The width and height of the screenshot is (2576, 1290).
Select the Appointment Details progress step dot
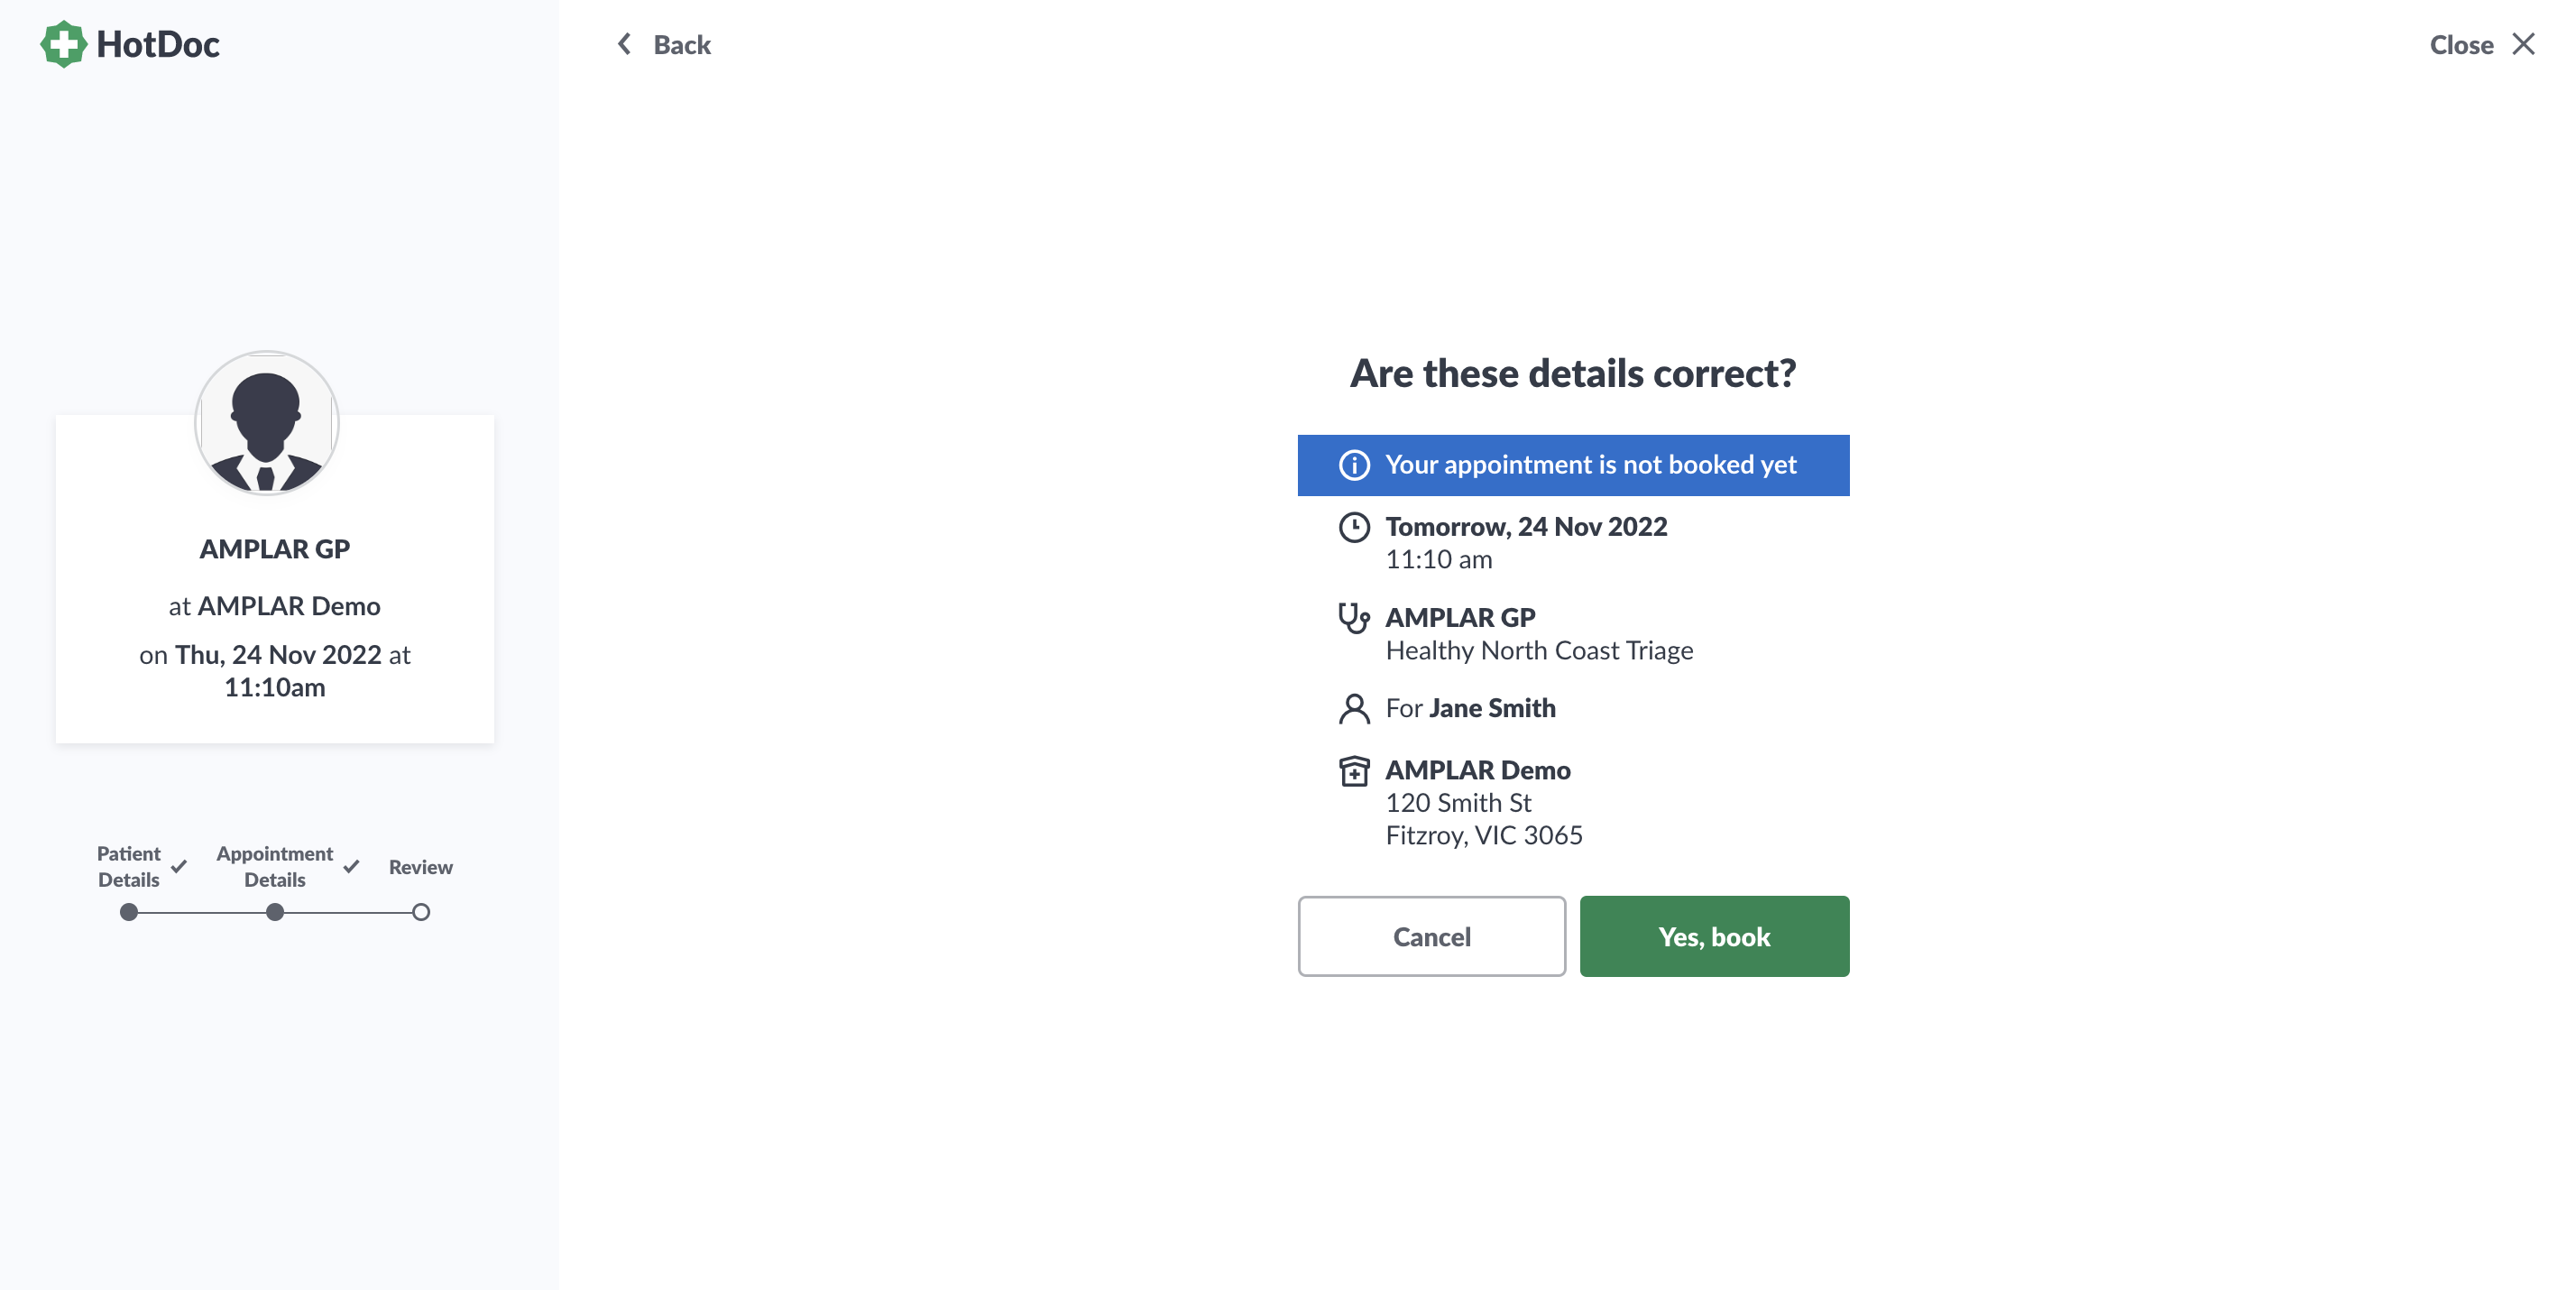click(x=275, y=912)
